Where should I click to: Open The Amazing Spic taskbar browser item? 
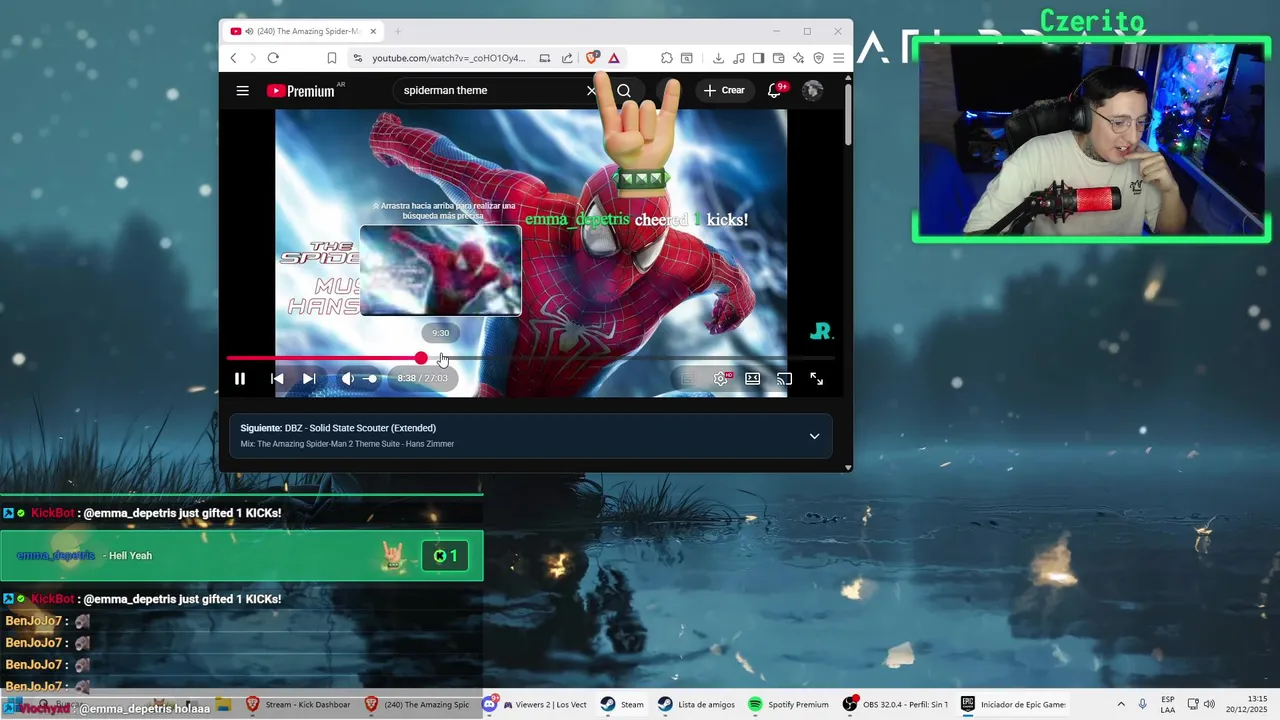tap(416, 704)
